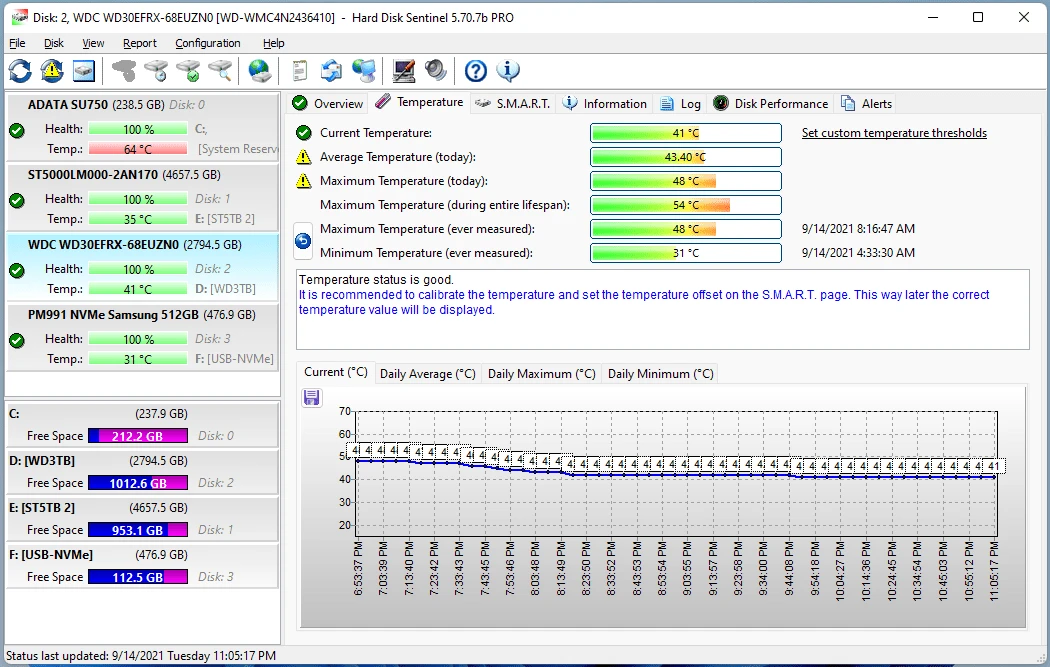Select the ADATA SU750 disk entry
Screen dimensions: 1050x667
(x=143, y=127)
